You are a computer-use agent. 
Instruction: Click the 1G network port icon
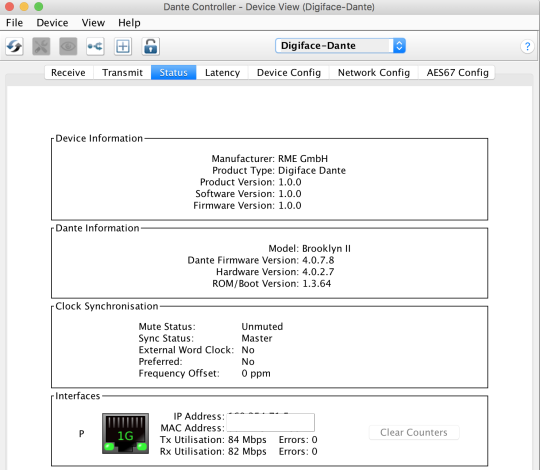[x=125, y=434]
